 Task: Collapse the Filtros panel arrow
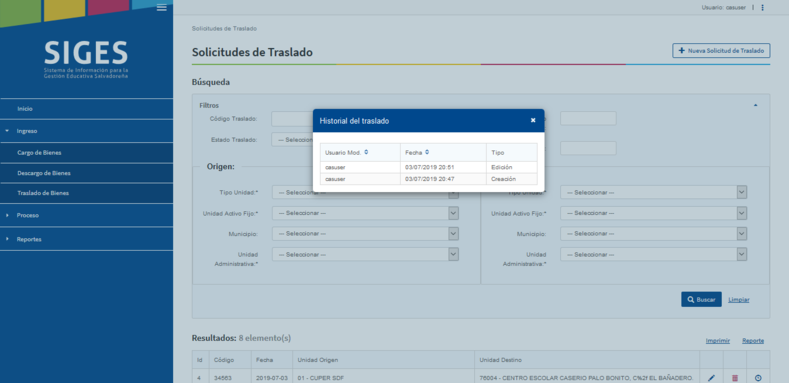[755, 105]
